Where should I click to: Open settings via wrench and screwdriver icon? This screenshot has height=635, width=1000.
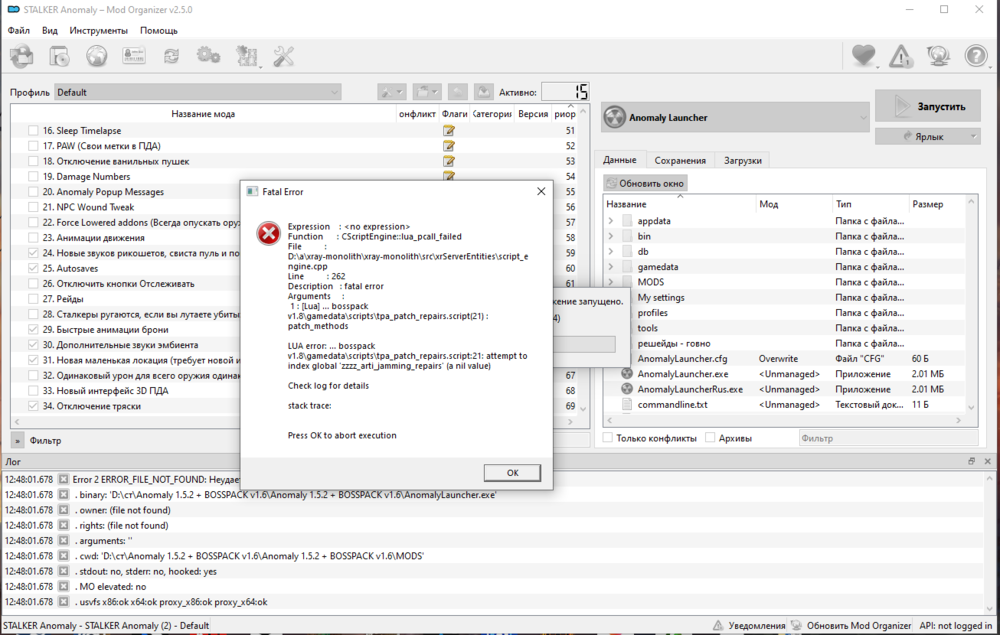tap(284, 57)
